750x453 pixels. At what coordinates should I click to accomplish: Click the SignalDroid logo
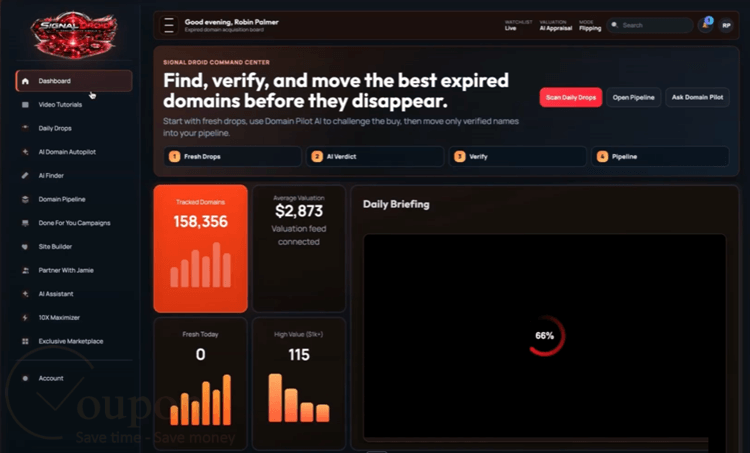74,34
